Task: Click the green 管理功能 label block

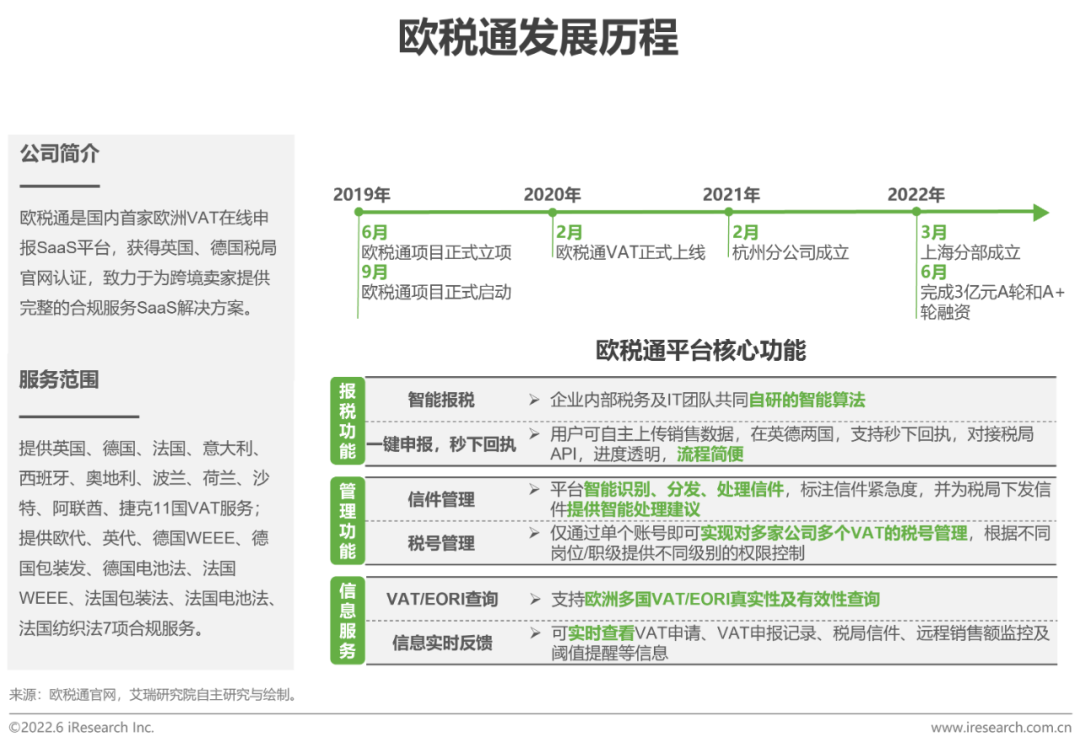Action: coord(347,521)
